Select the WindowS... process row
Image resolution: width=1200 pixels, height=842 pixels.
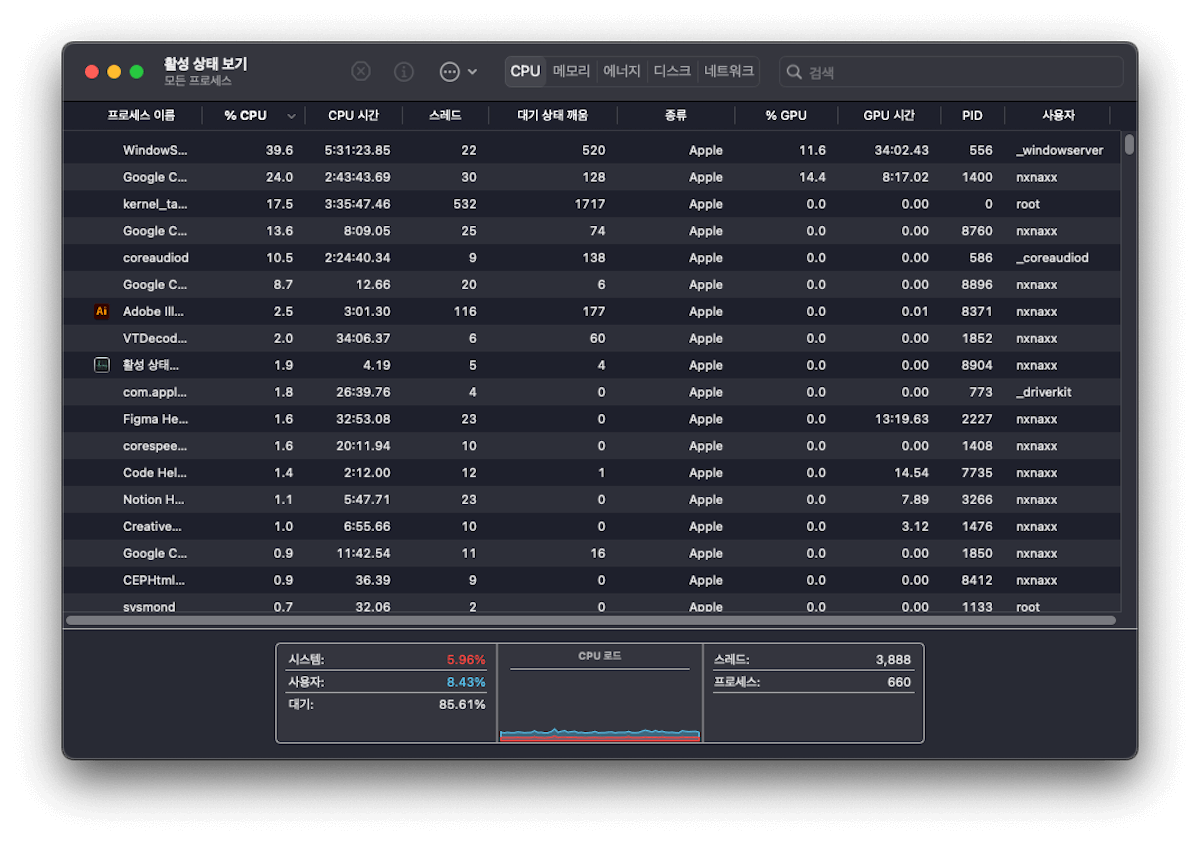pos(592,150)
